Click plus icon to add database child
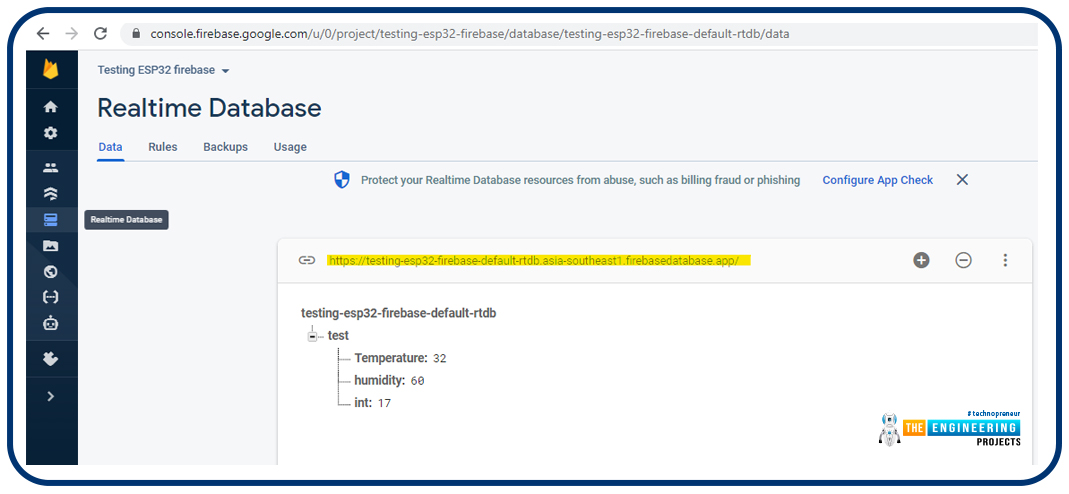 [921, 260]
